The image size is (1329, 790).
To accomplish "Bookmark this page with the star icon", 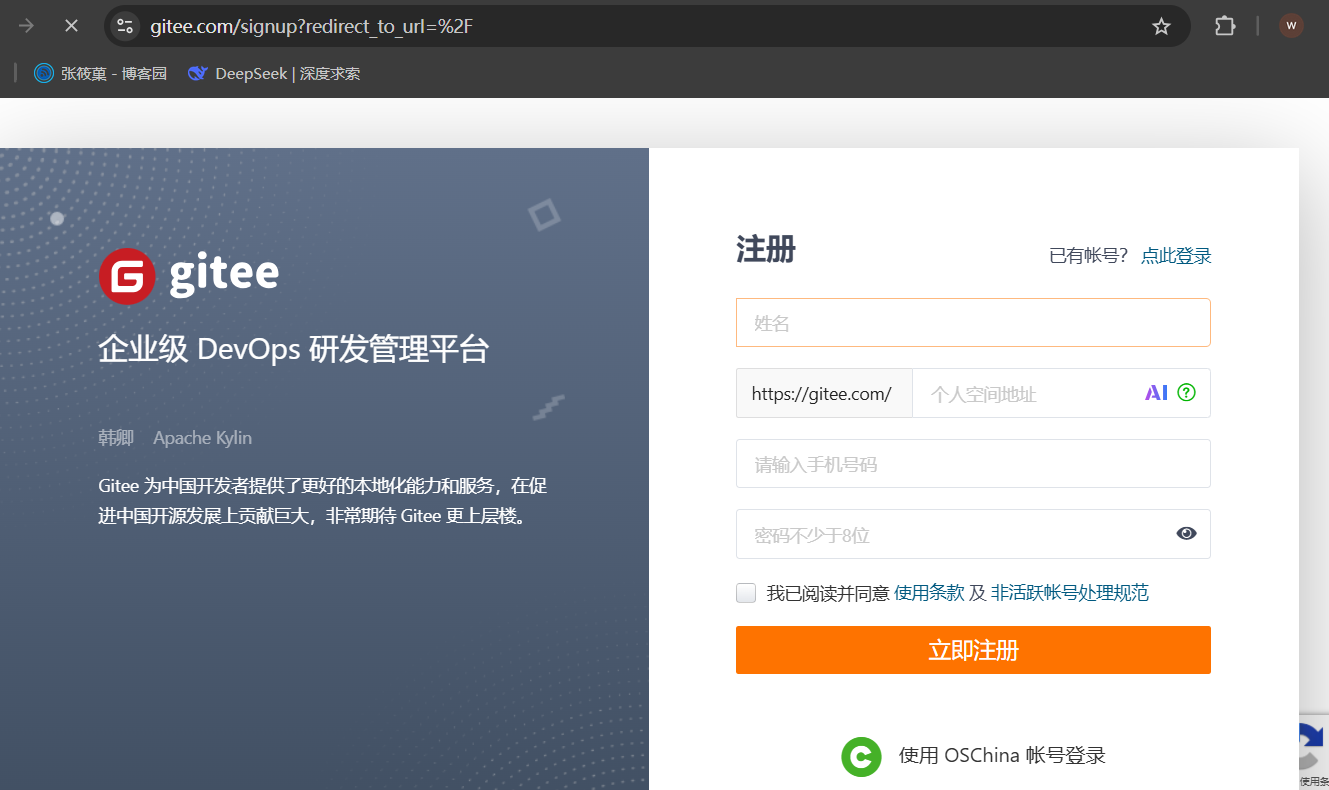I will point(1161,26).
